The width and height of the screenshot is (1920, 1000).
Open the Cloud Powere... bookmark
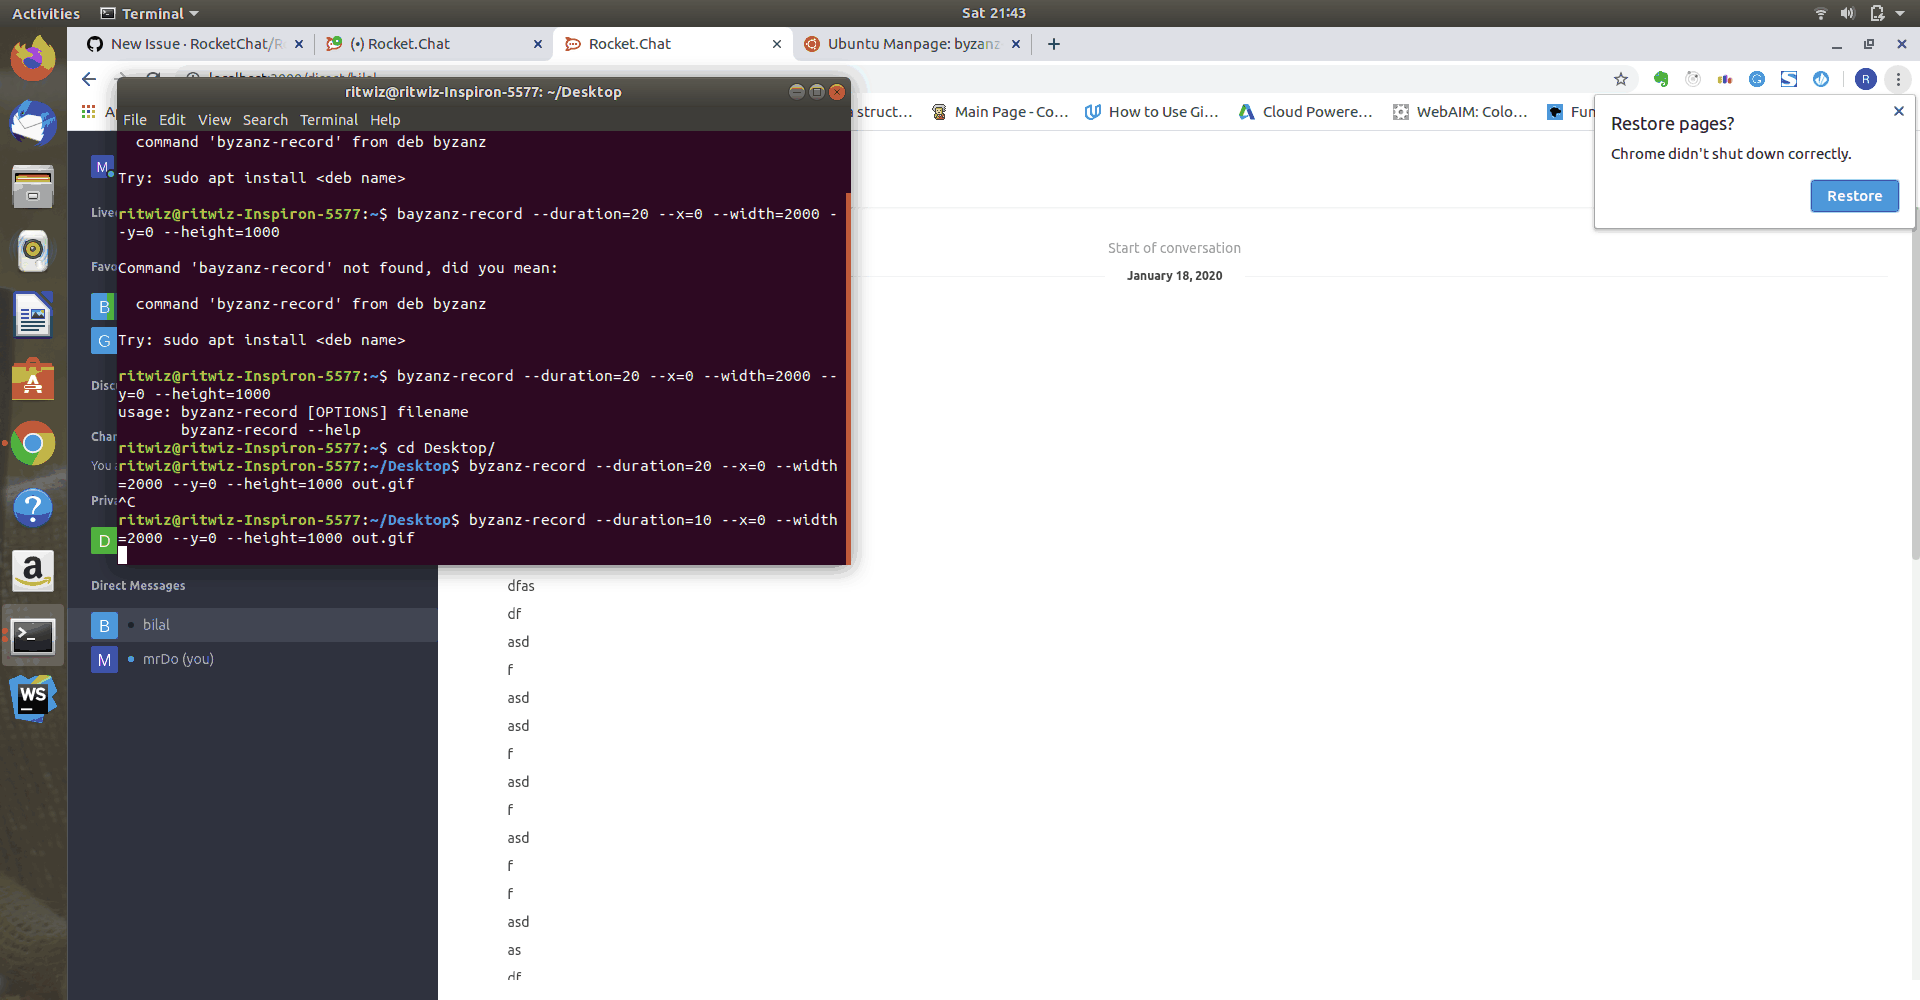coord(1305,112)
